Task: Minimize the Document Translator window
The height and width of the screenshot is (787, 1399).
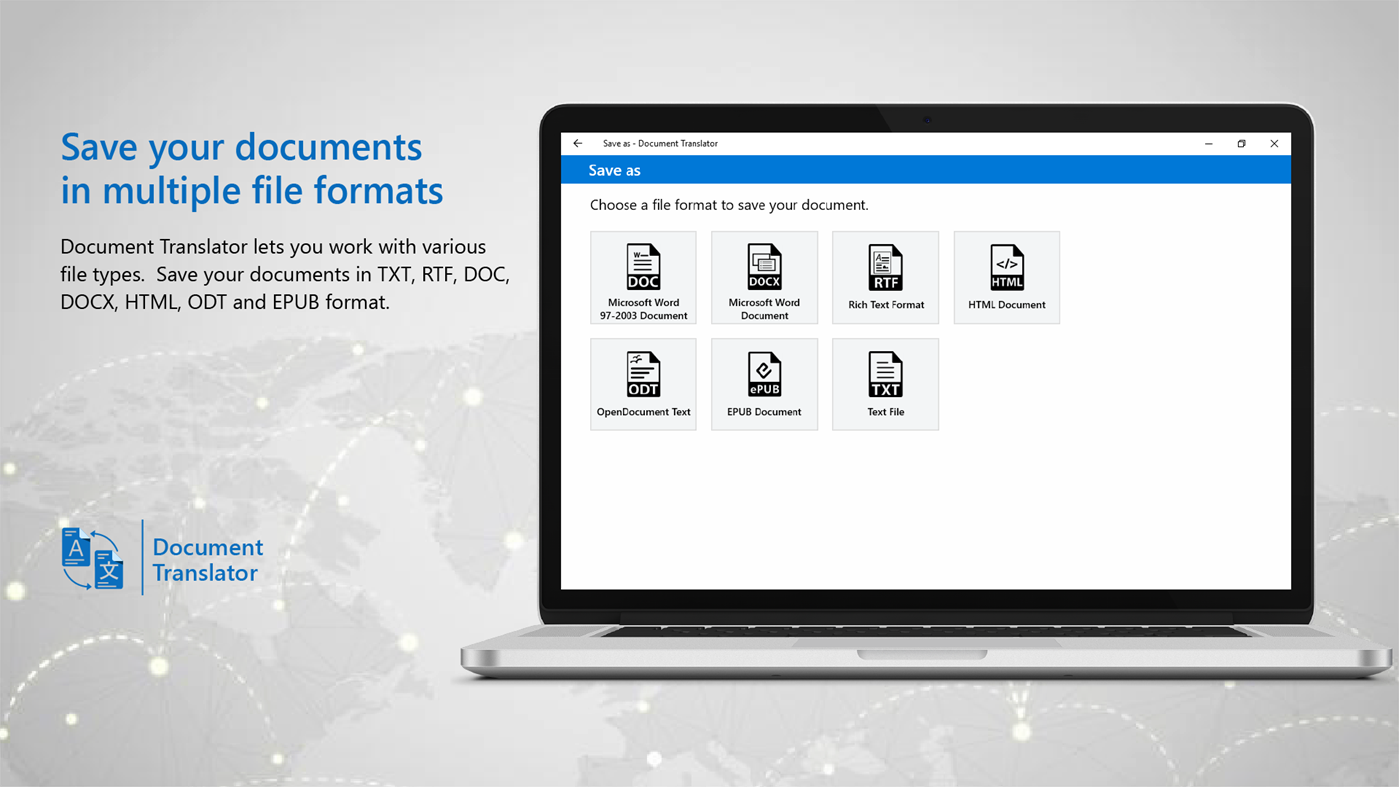Action: [x=1207, y=142]
